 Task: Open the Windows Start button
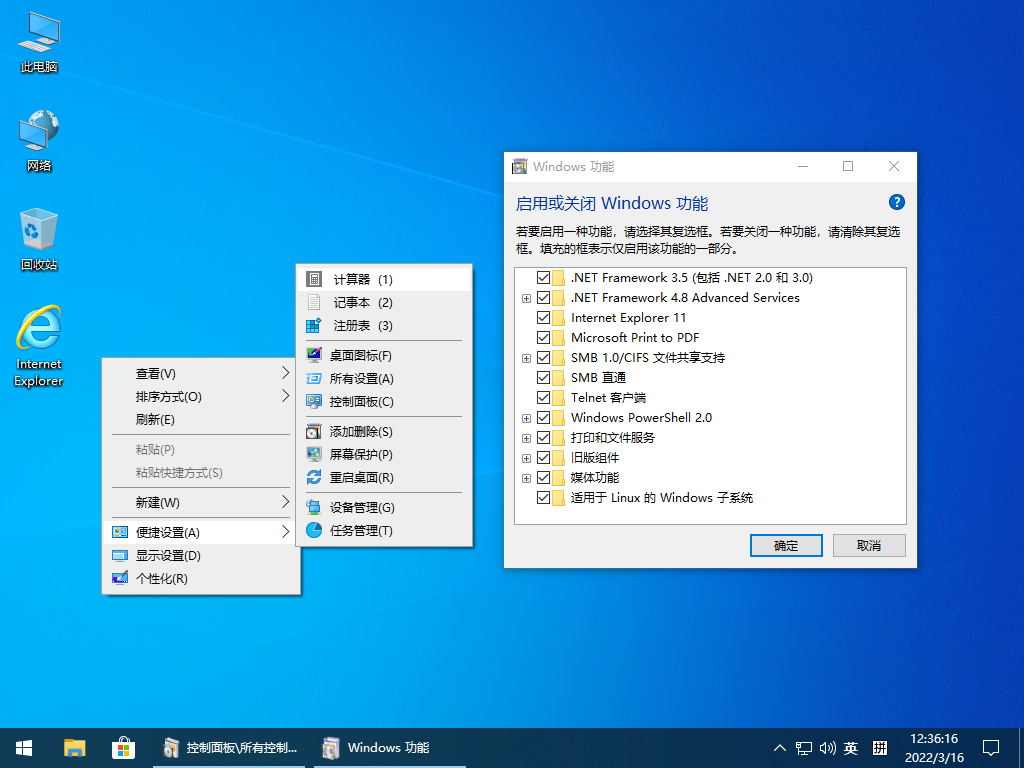point(24,748)
